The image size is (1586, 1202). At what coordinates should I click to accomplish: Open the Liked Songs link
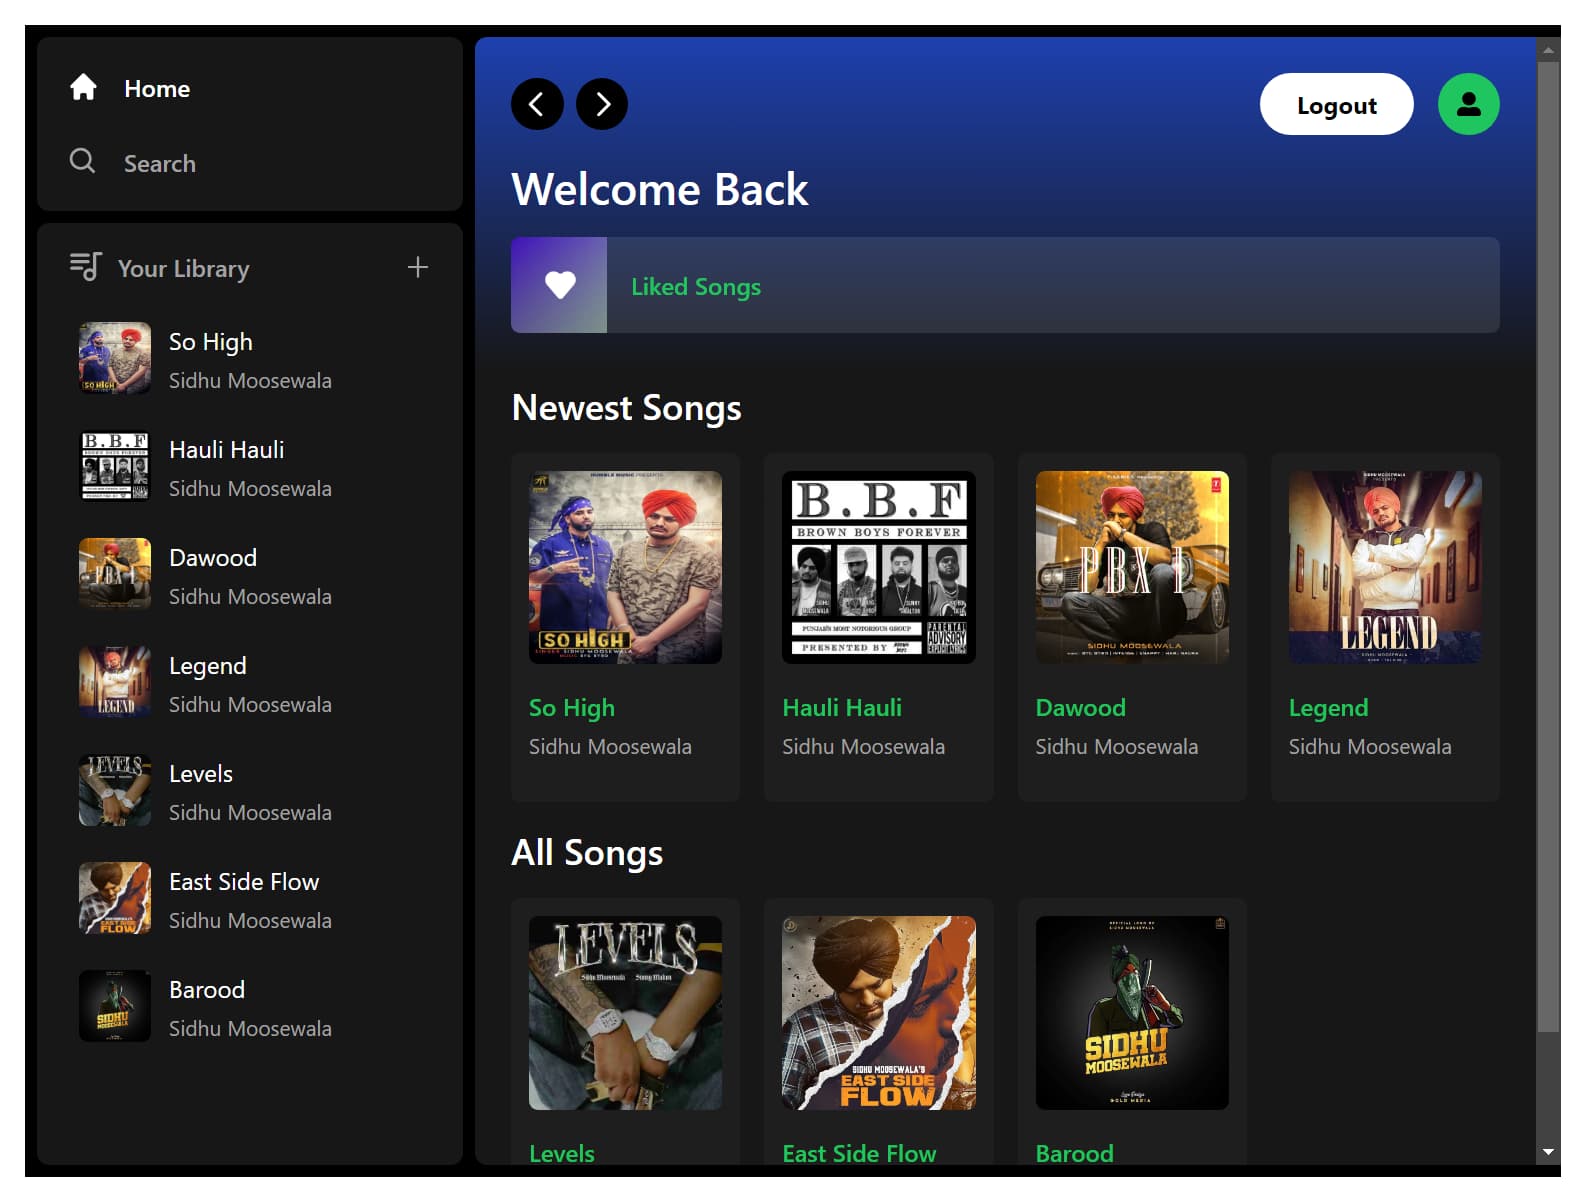(696, 287)
